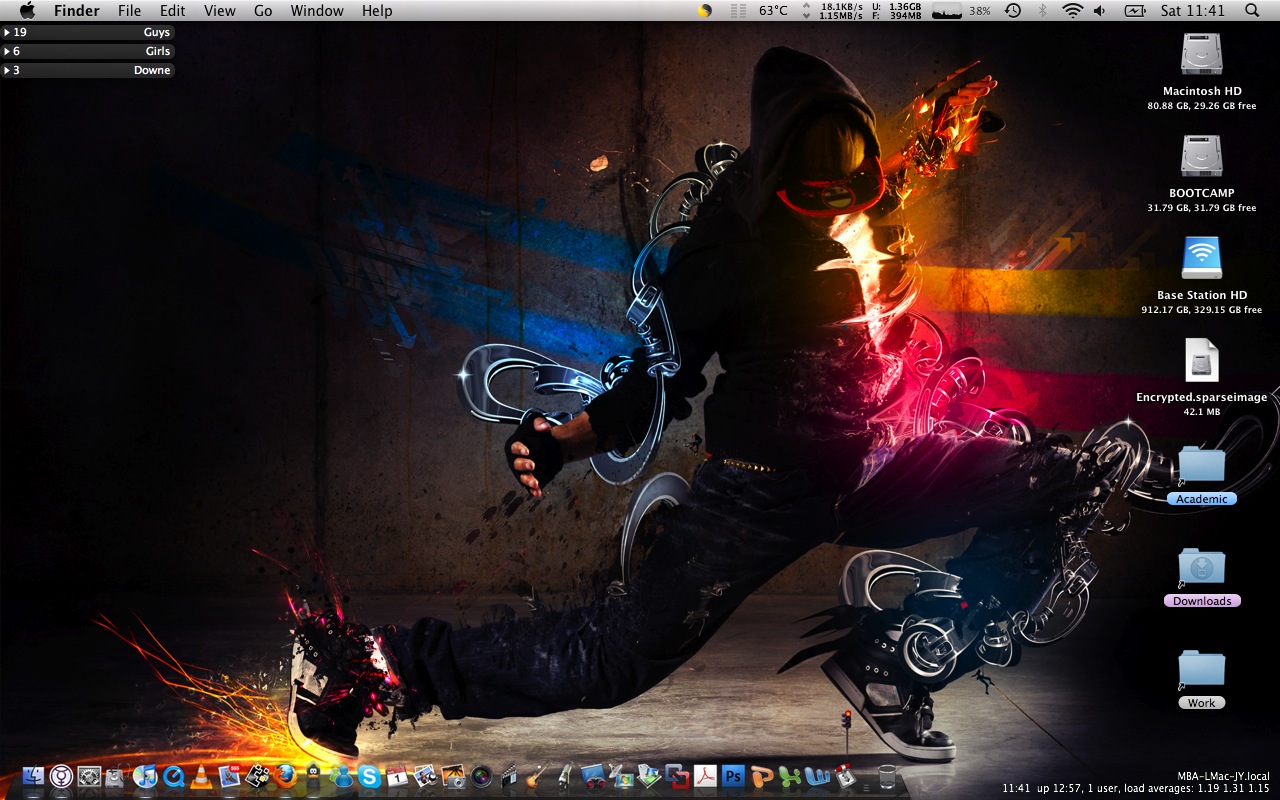Open Microsoft Word in the dock
The width and height of the screenshot is (1280, 800).
(817, 775)
